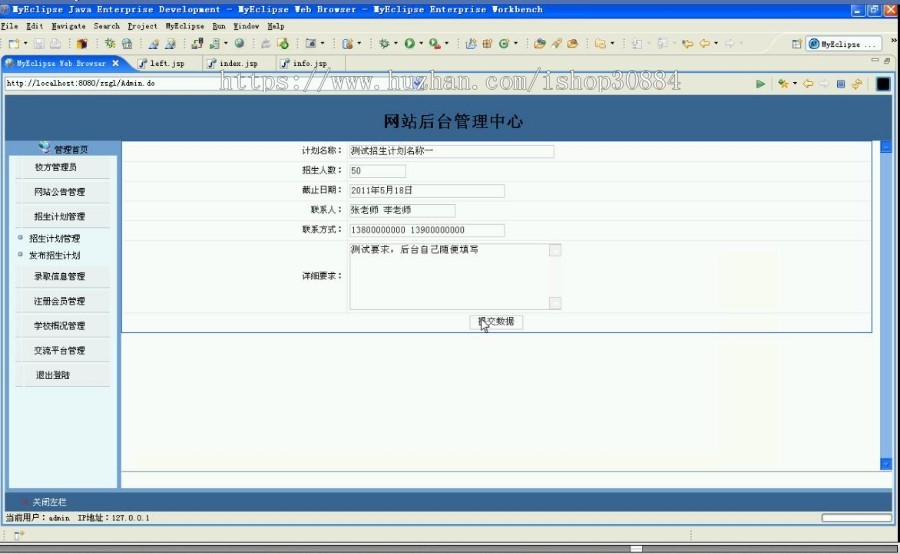Open the MyEclipse menu
Image resolution: width=900 pixels, height=554 pixels.
(185, 26)
